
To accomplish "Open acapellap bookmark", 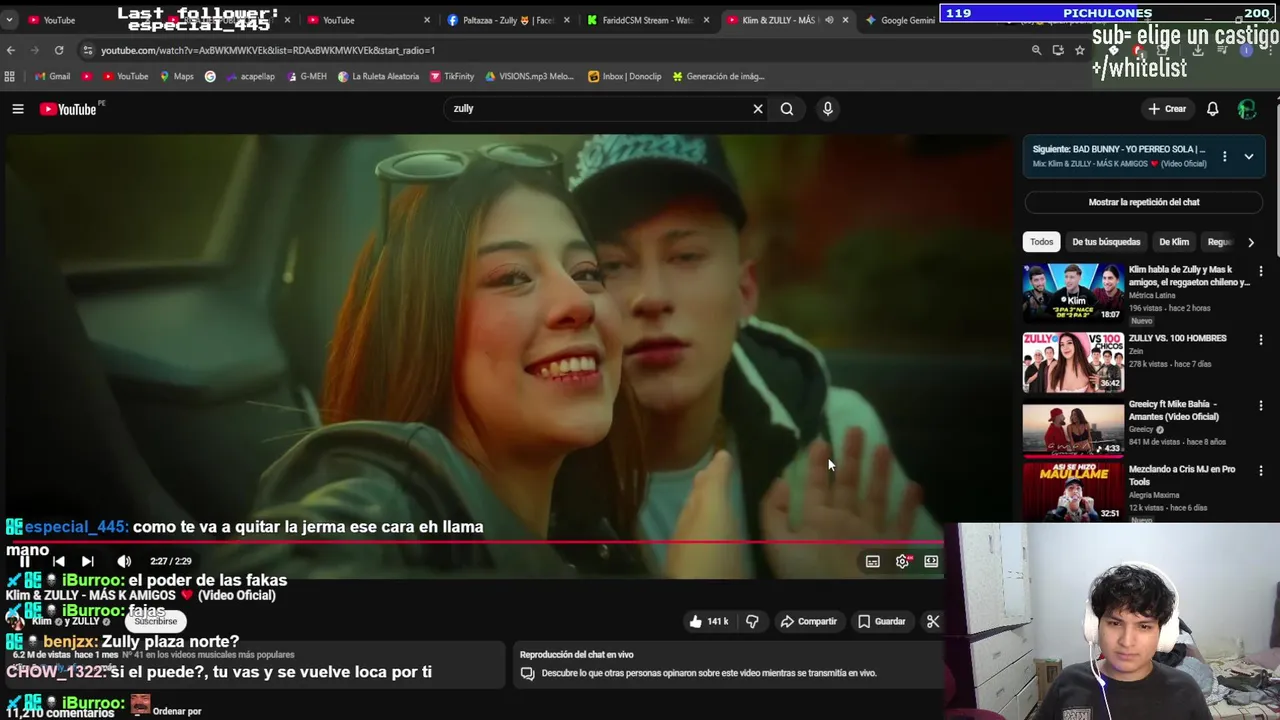I will point(251,76).
